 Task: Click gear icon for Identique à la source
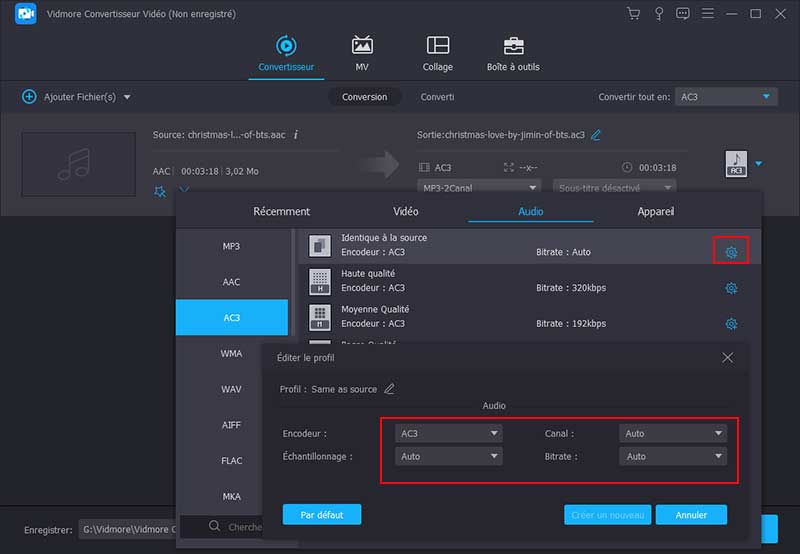pyautogui.click(x=731, y=252)
